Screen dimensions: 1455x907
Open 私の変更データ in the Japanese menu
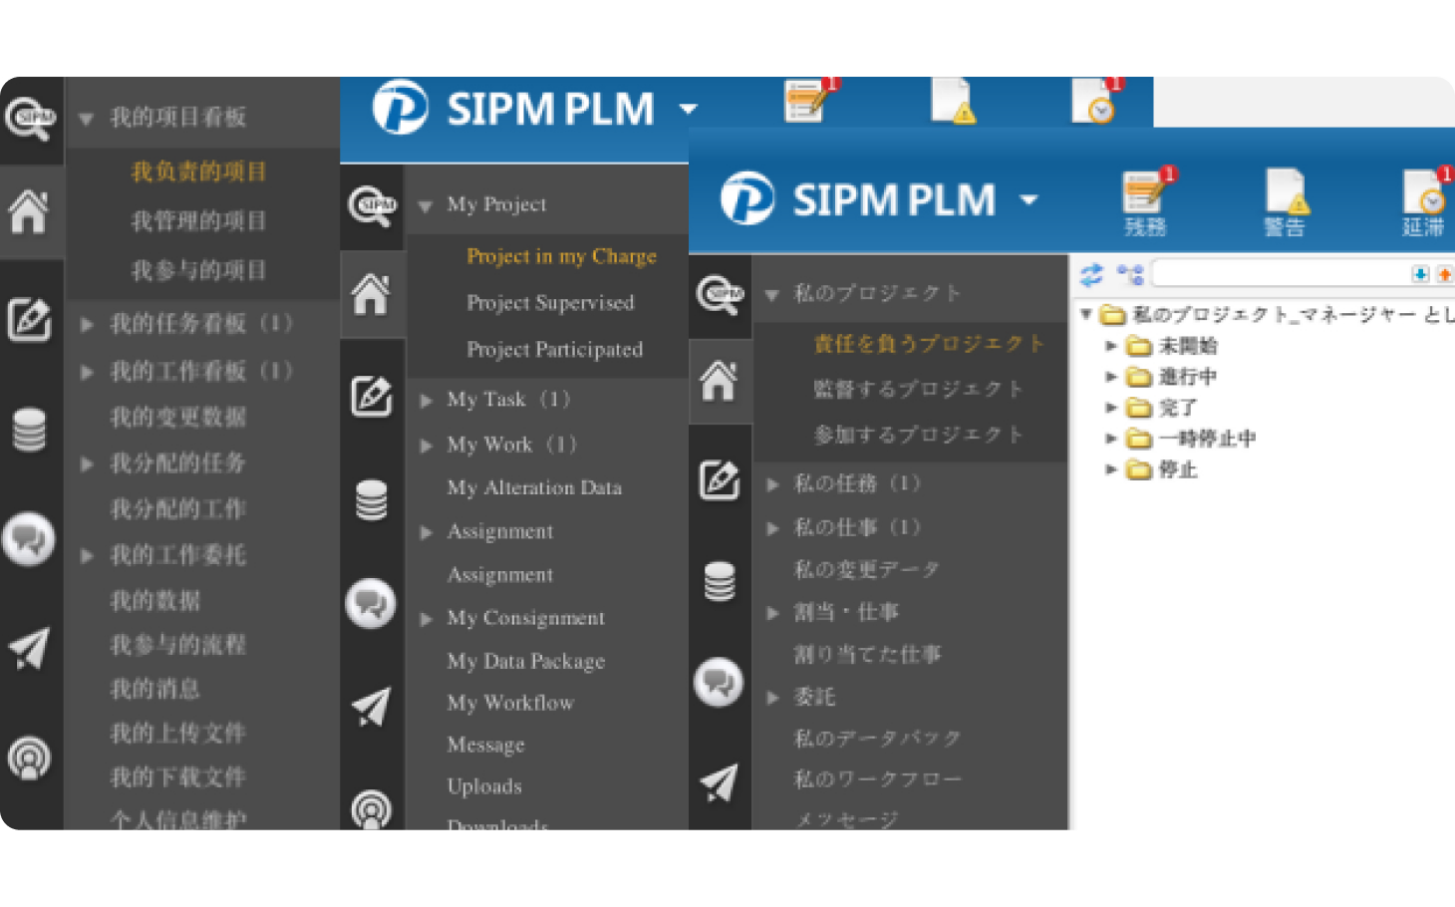click(867, 569)
